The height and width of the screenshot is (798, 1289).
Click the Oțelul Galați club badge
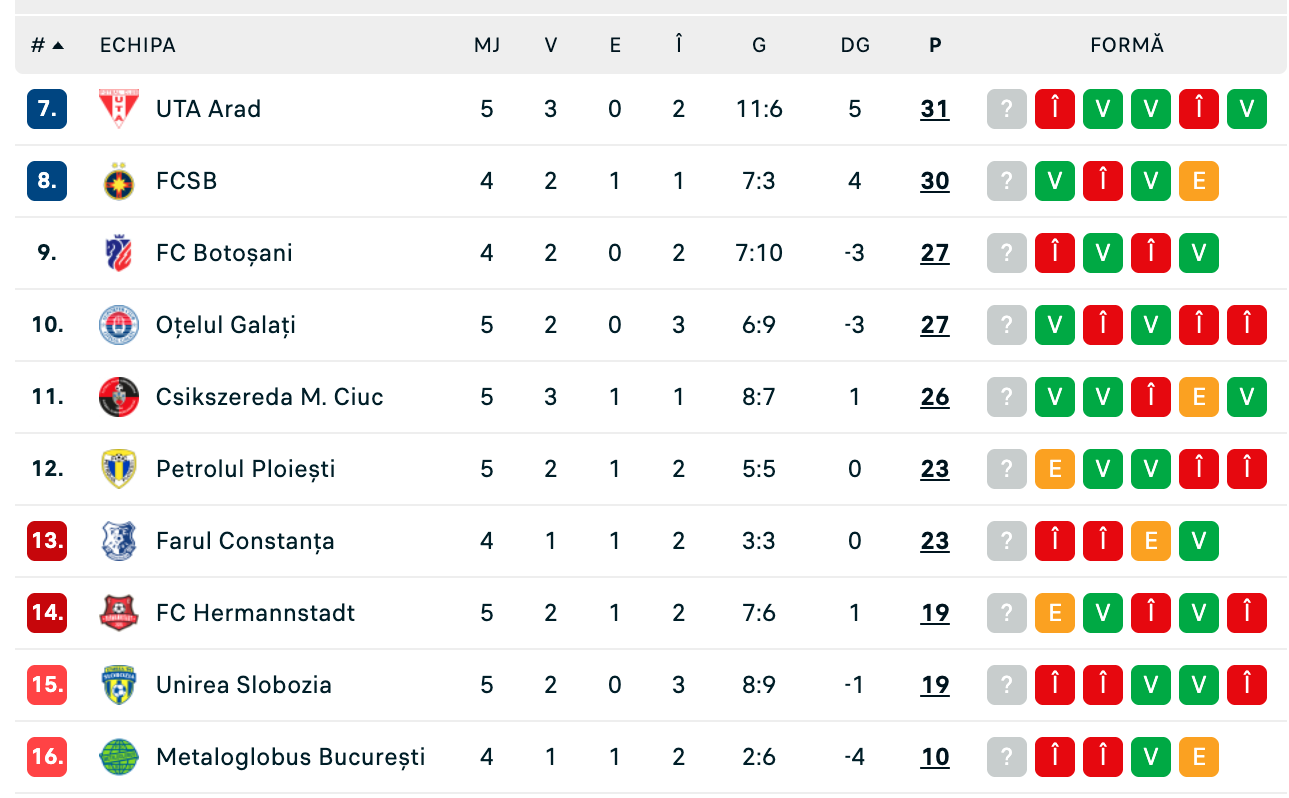[119, 325]
